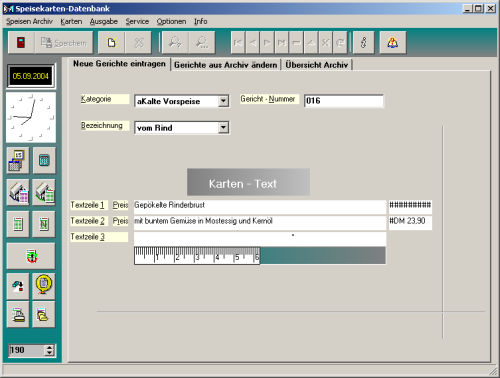Open the Ausgabe menu
Viewport: 500px width, 378px height.
104,21
